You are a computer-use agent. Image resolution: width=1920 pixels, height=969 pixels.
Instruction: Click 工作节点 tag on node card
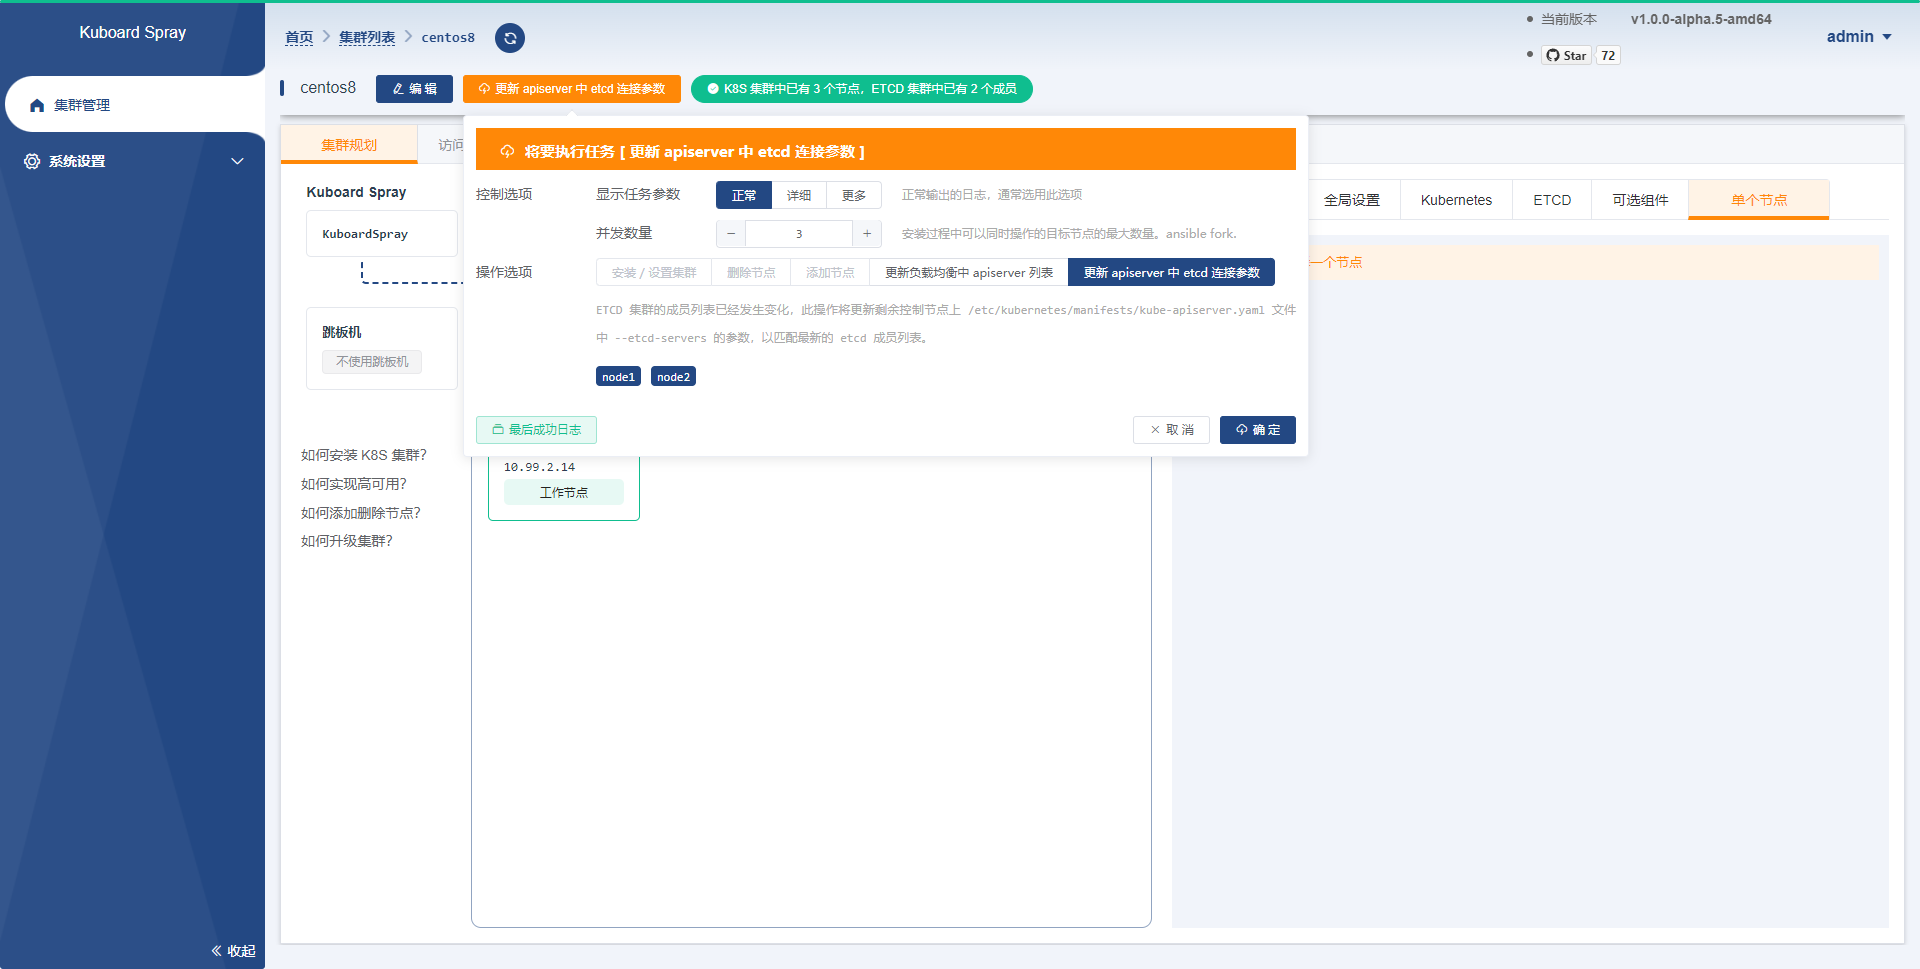[x=564, y=492]
